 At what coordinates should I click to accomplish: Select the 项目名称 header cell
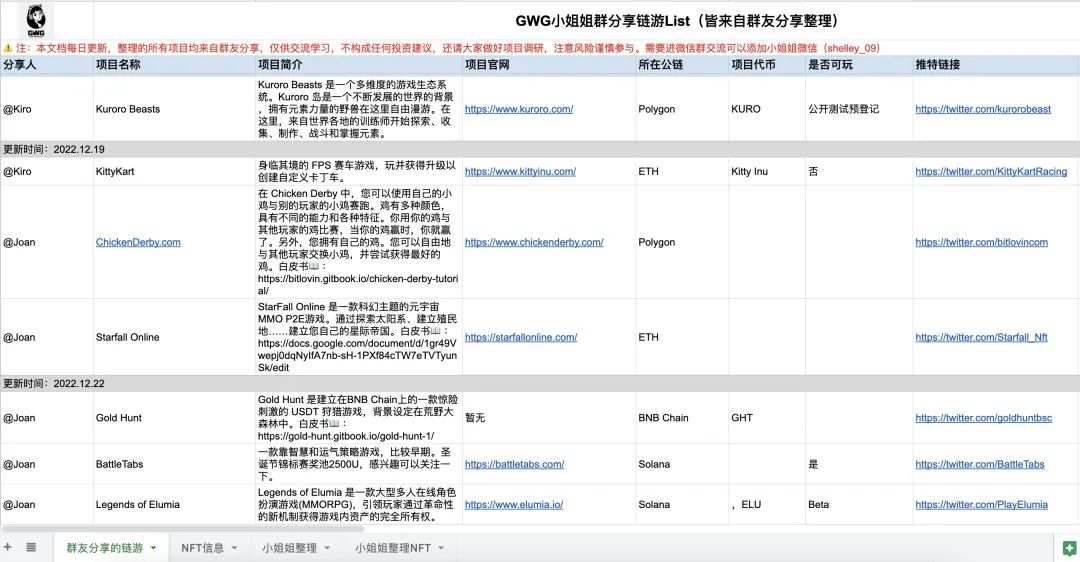point(174,65)
